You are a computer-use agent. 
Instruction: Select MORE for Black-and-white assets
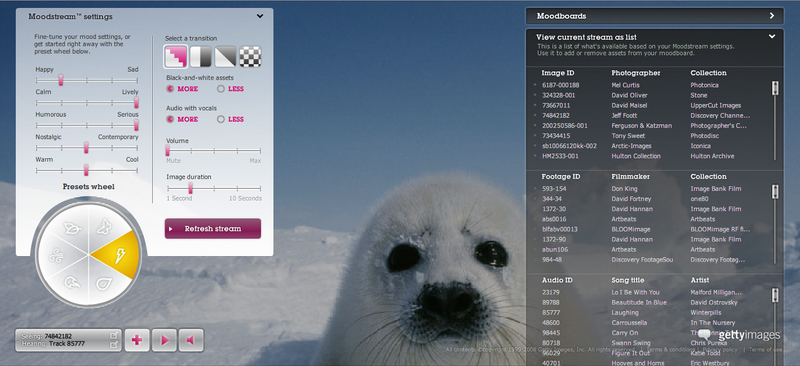tap(182, 89)
